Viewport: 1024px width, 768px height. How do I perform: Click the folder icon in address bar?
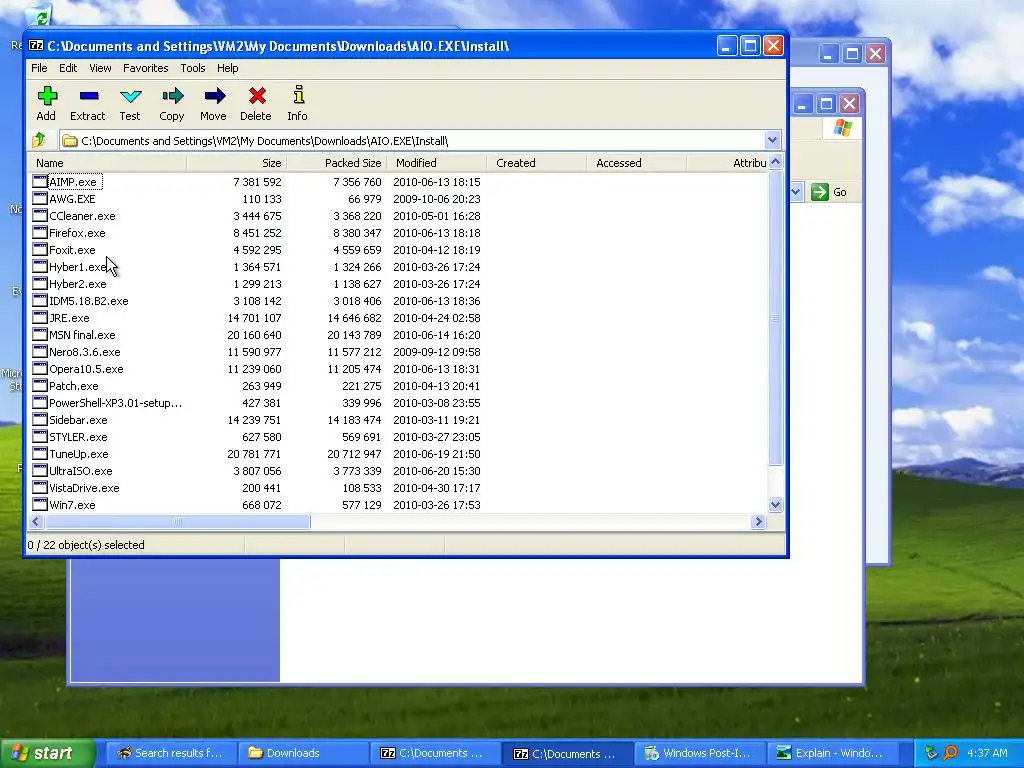click(71, 140)
